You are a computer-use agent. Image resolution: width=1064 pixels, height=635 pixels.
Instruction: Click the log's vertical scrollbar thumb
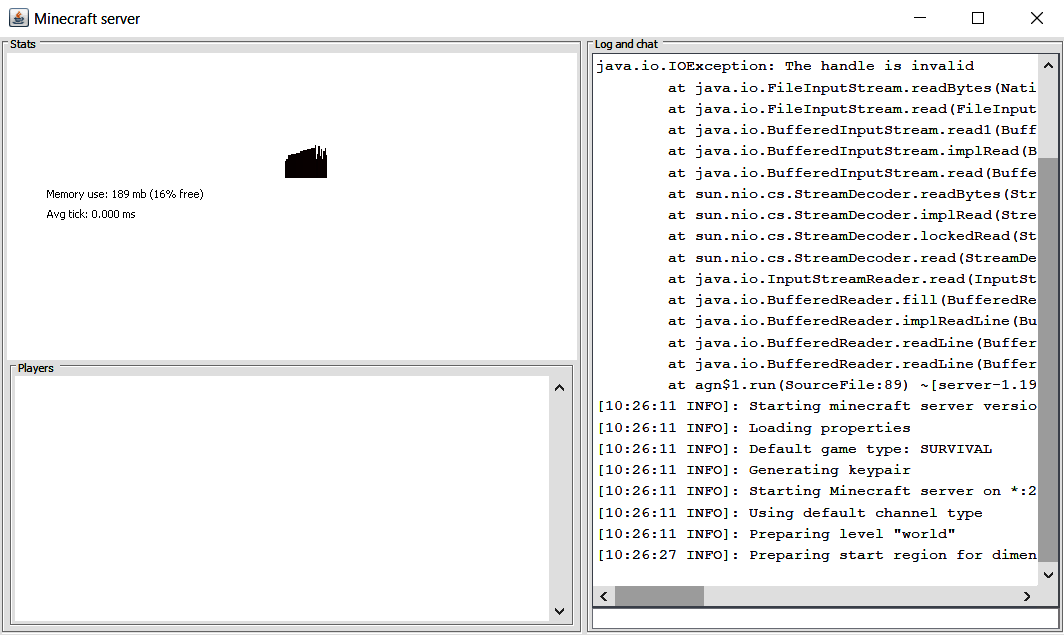(x=1047, y=370)
